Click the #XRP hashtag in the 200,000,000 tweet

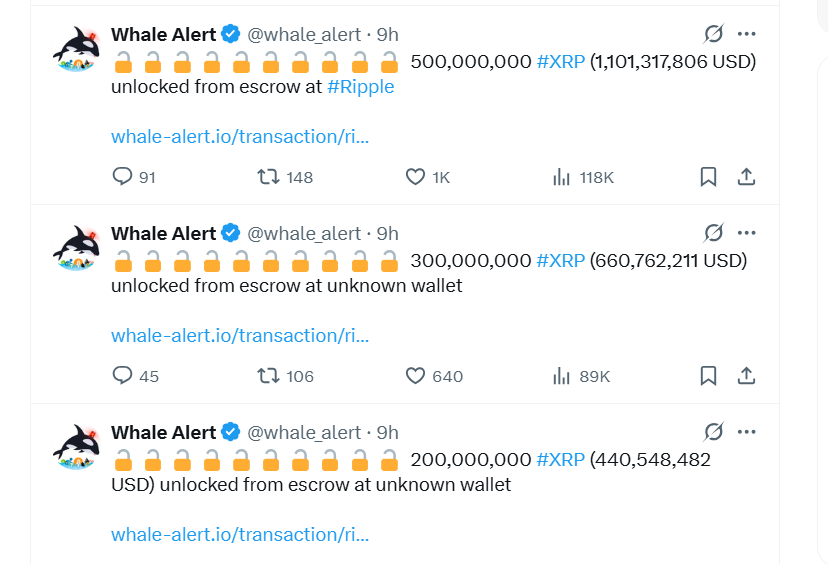[560, 460]
